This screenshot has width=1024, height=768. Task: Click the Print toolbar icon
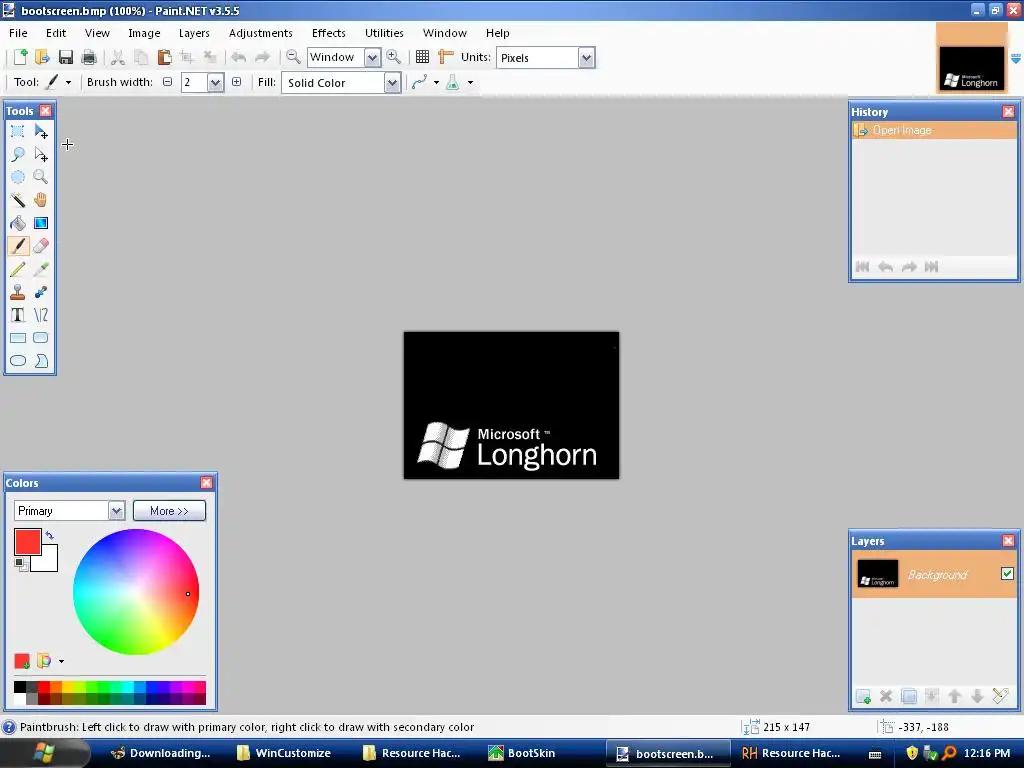(x=89, y=57)
